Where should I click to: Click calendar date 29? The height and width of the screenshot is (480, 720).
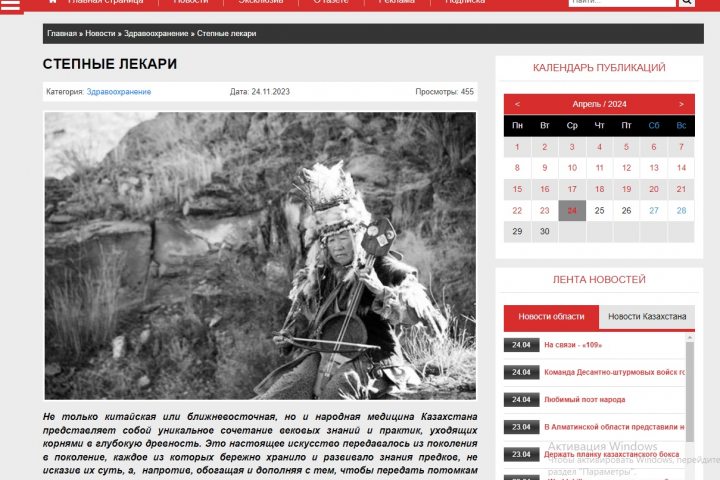coord(517,232)
